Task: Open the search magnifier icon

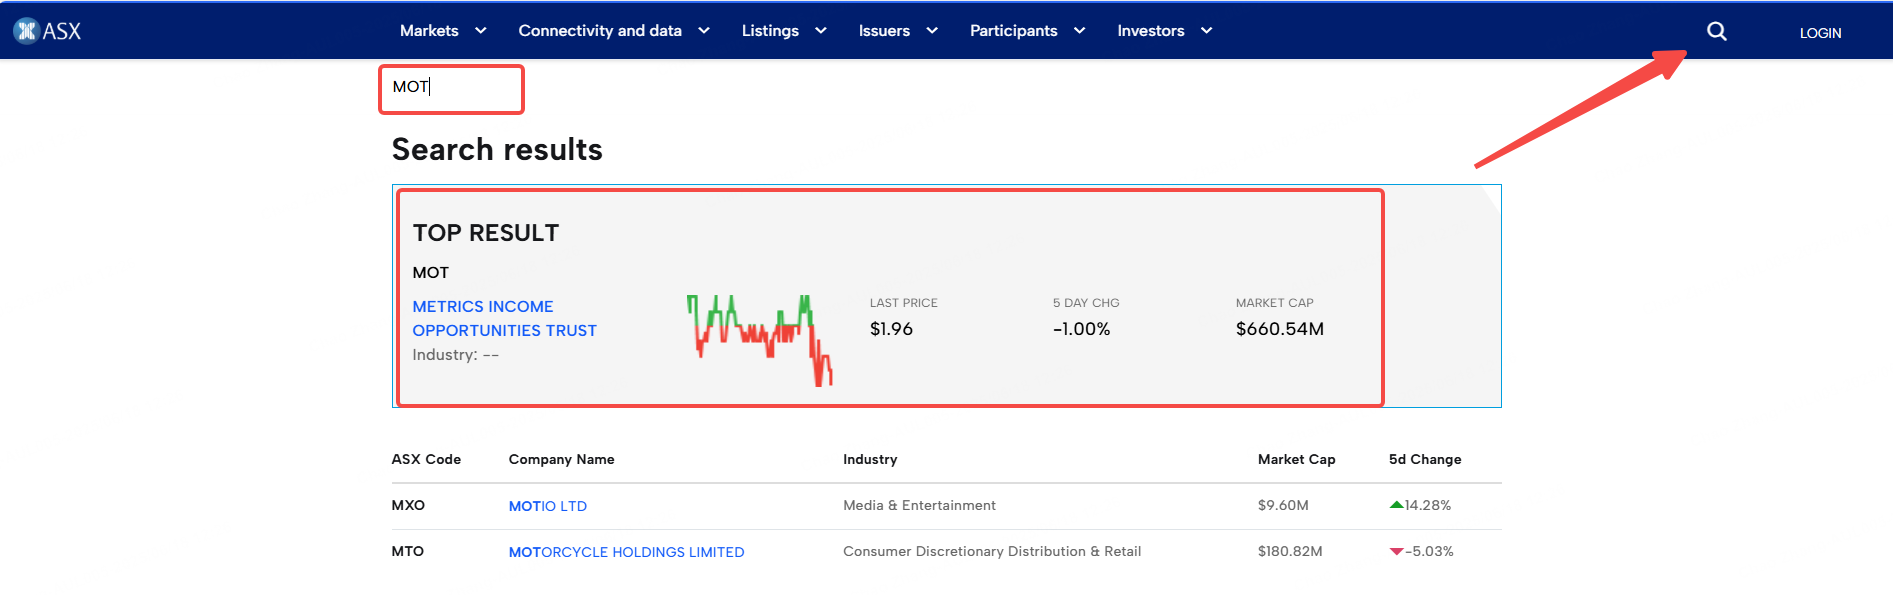Action: tap(1716, 31)
